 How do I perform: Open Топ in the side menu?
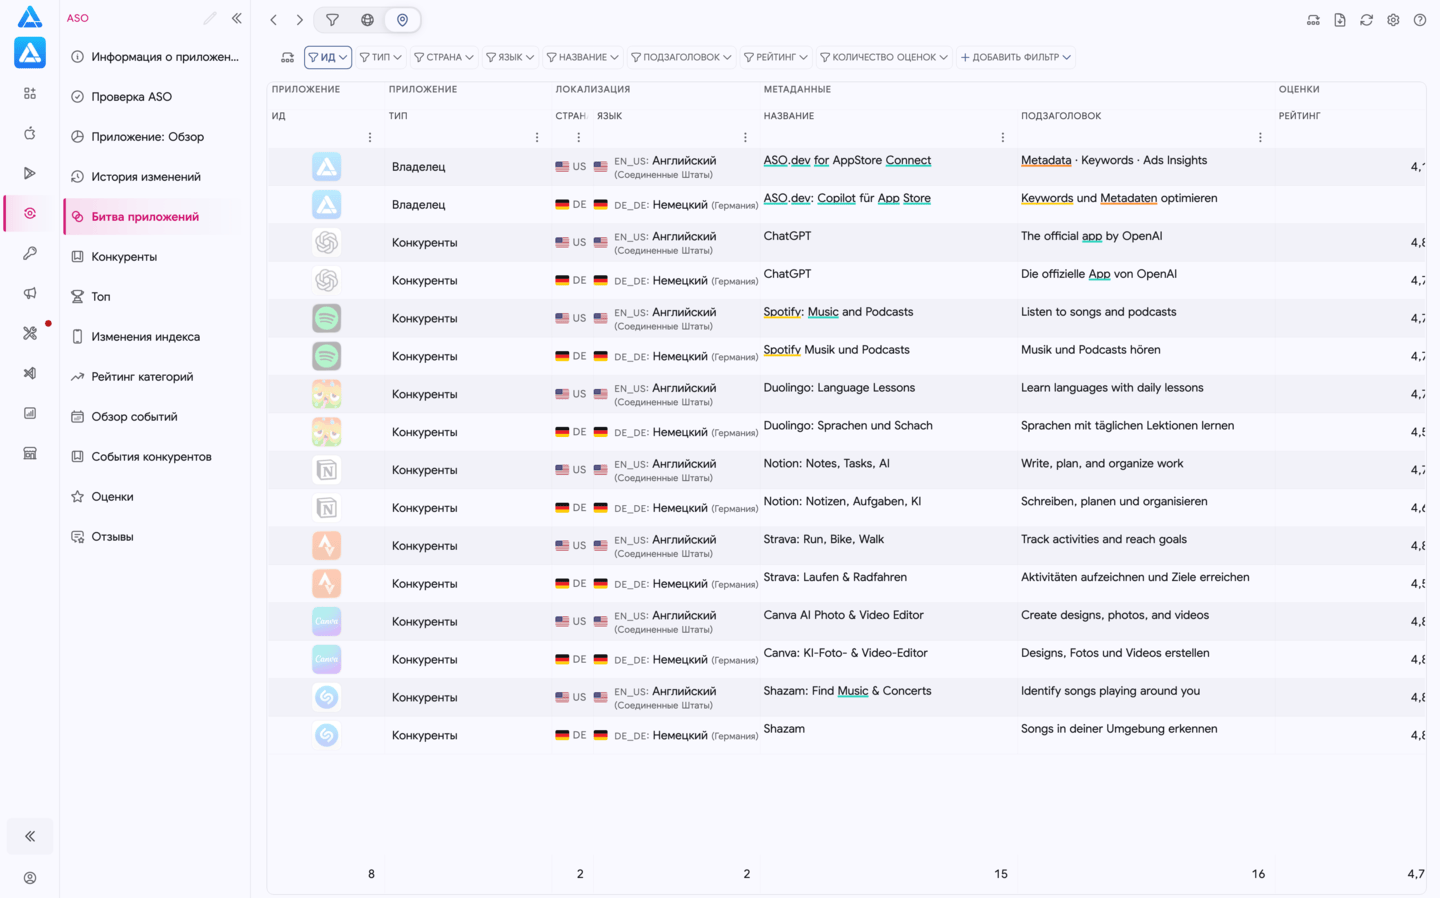pyautogui.click(x=155, y=297)
